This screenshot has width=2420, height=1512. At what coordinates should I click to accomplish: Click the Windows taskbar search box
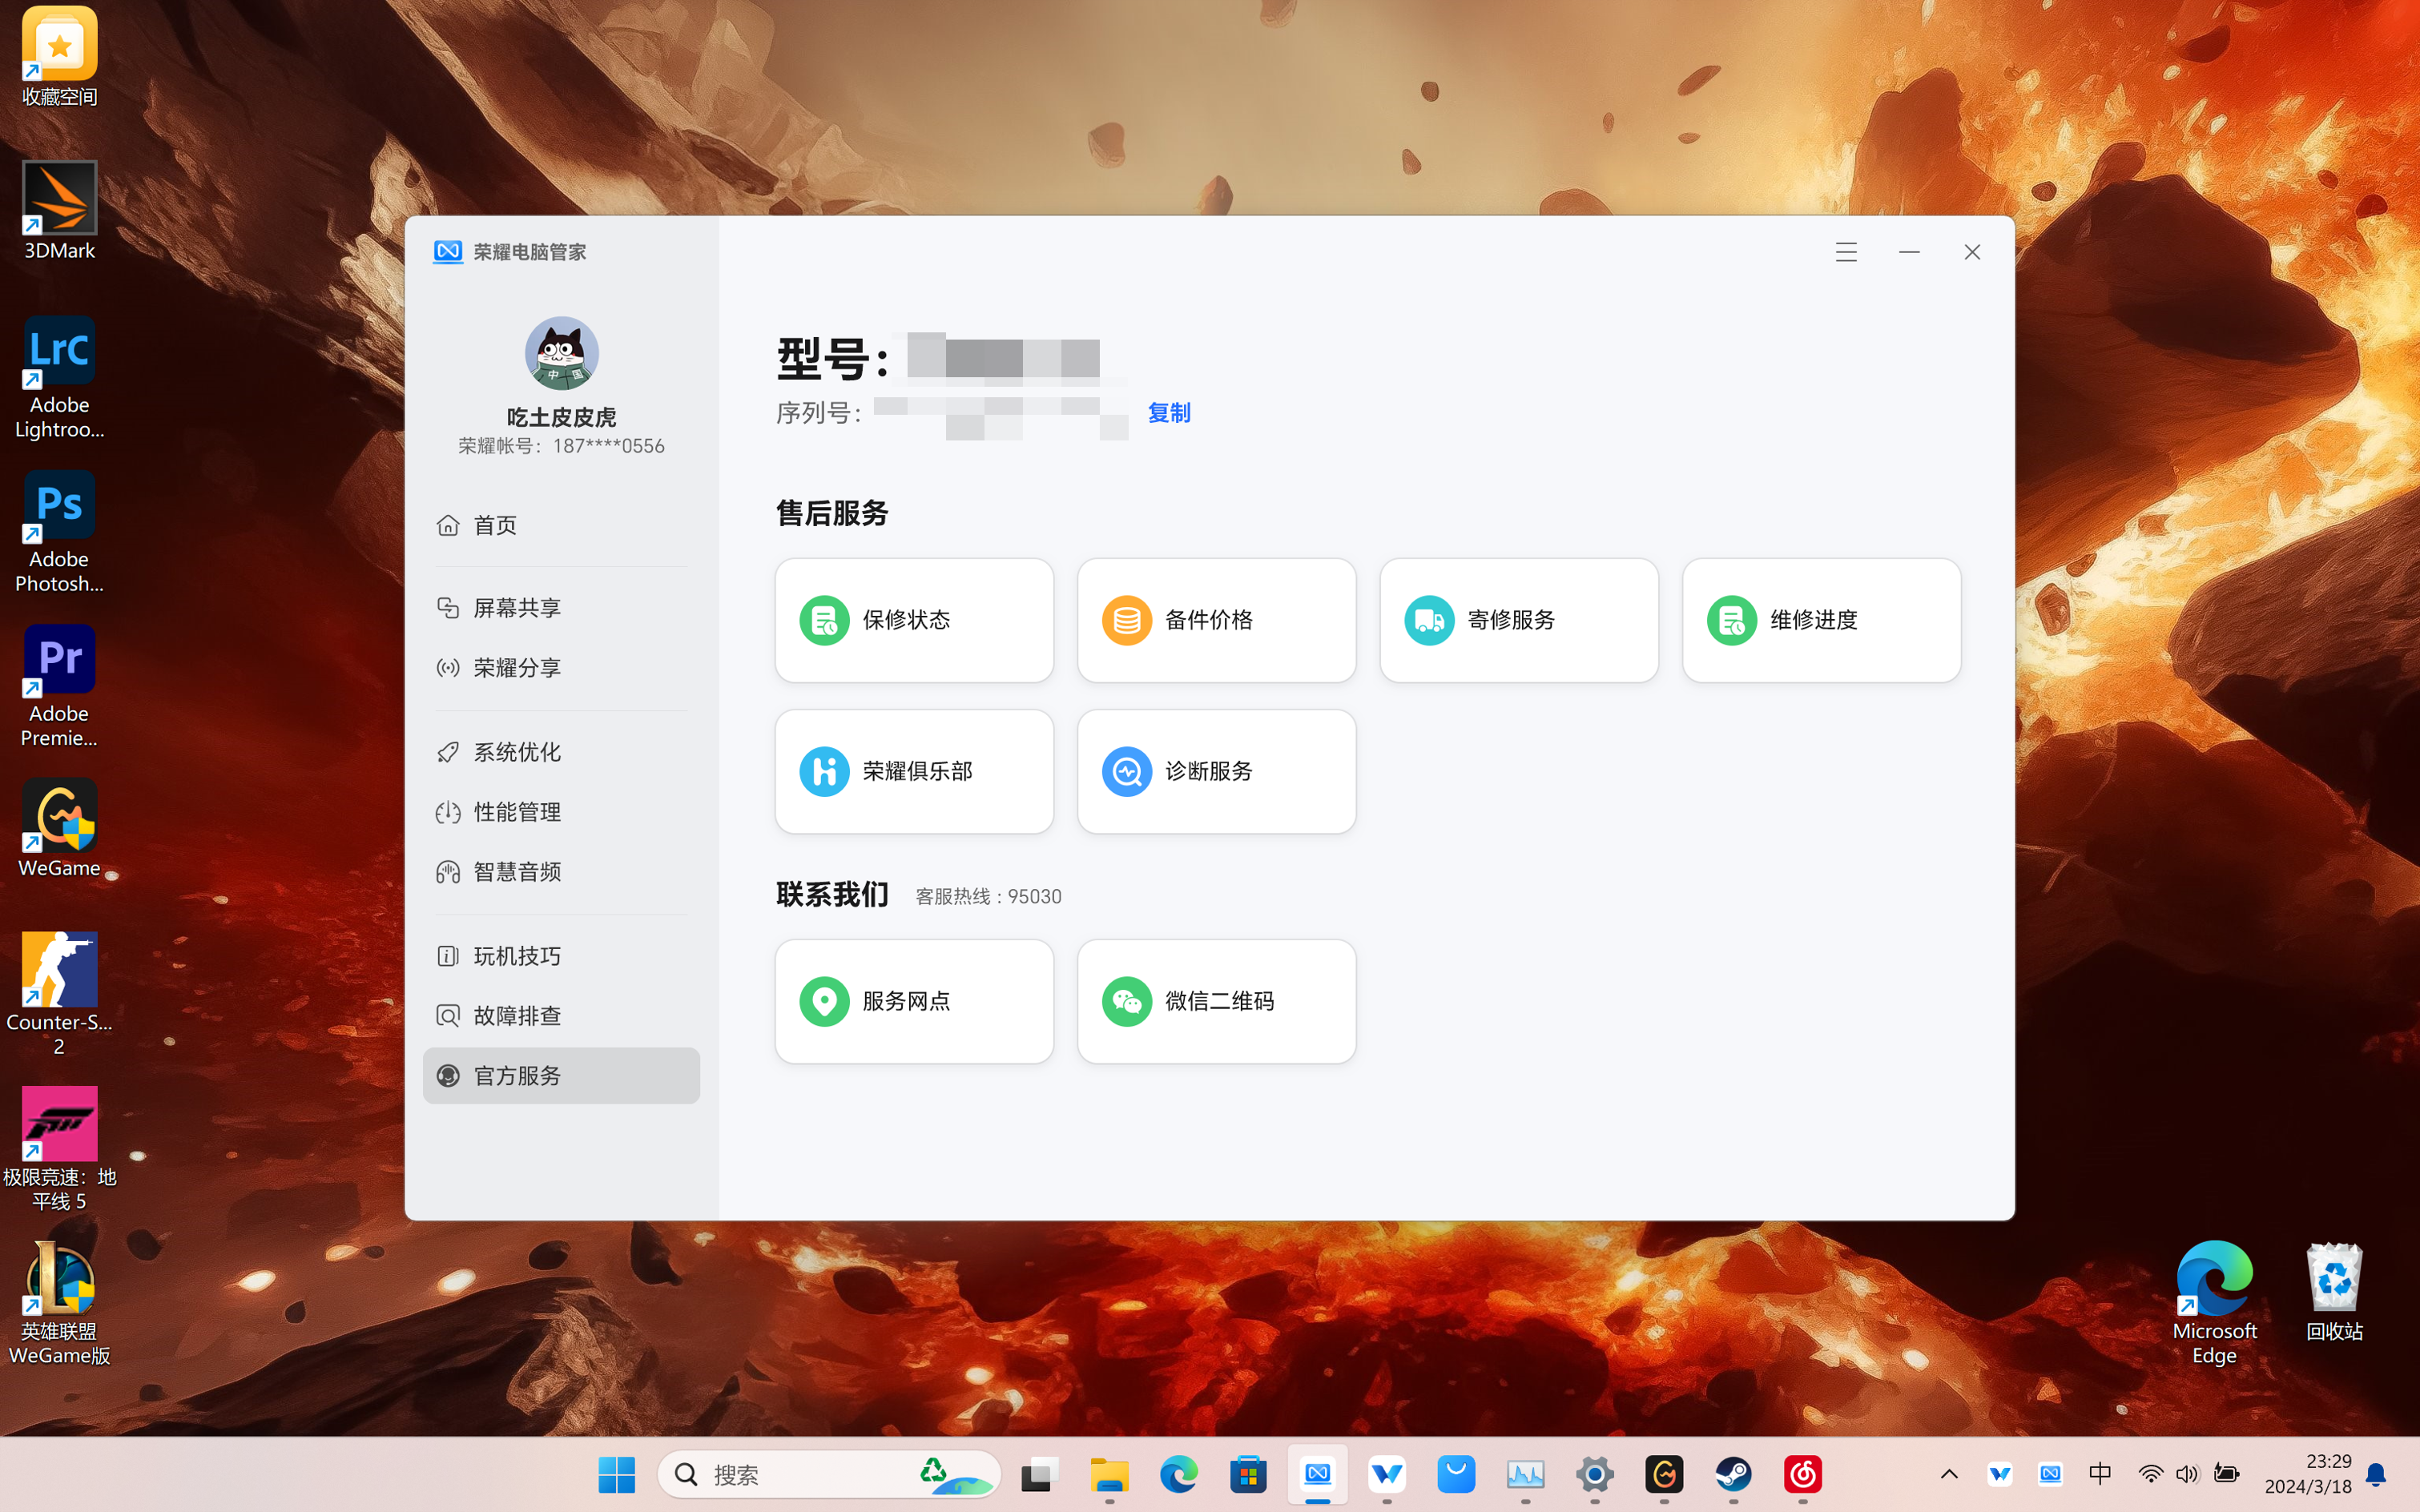click(800, 1474)
